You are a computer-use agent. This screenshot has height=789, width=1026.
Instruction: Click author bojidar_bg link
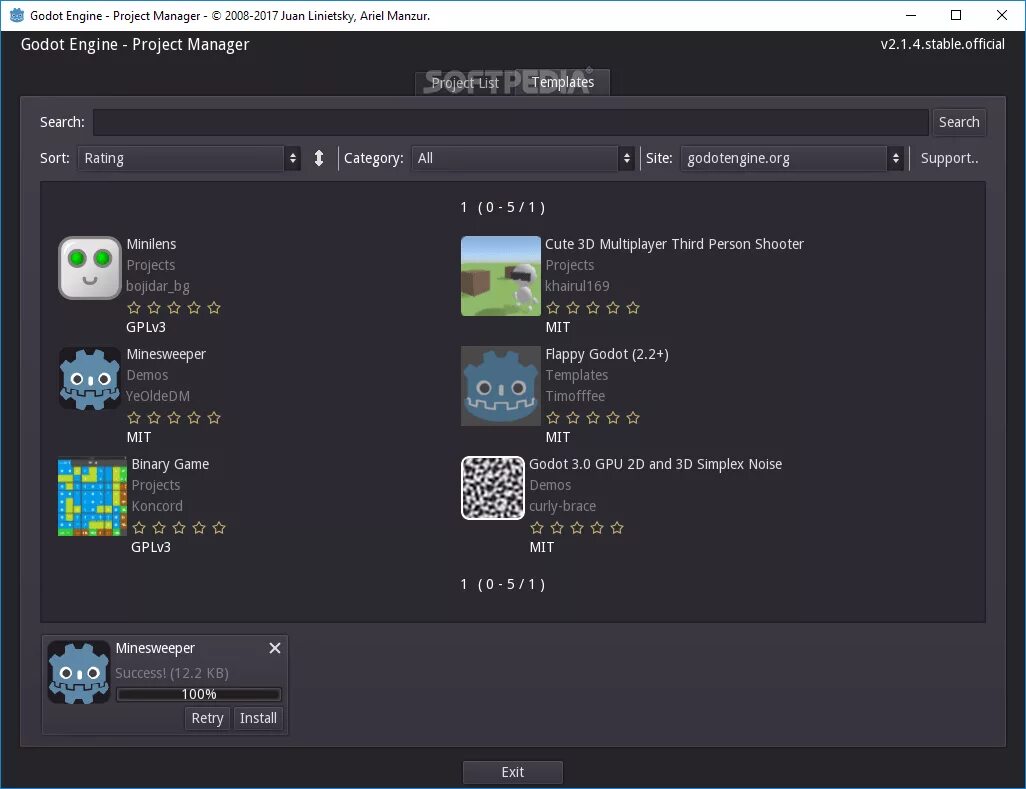(x=158, y=286)
